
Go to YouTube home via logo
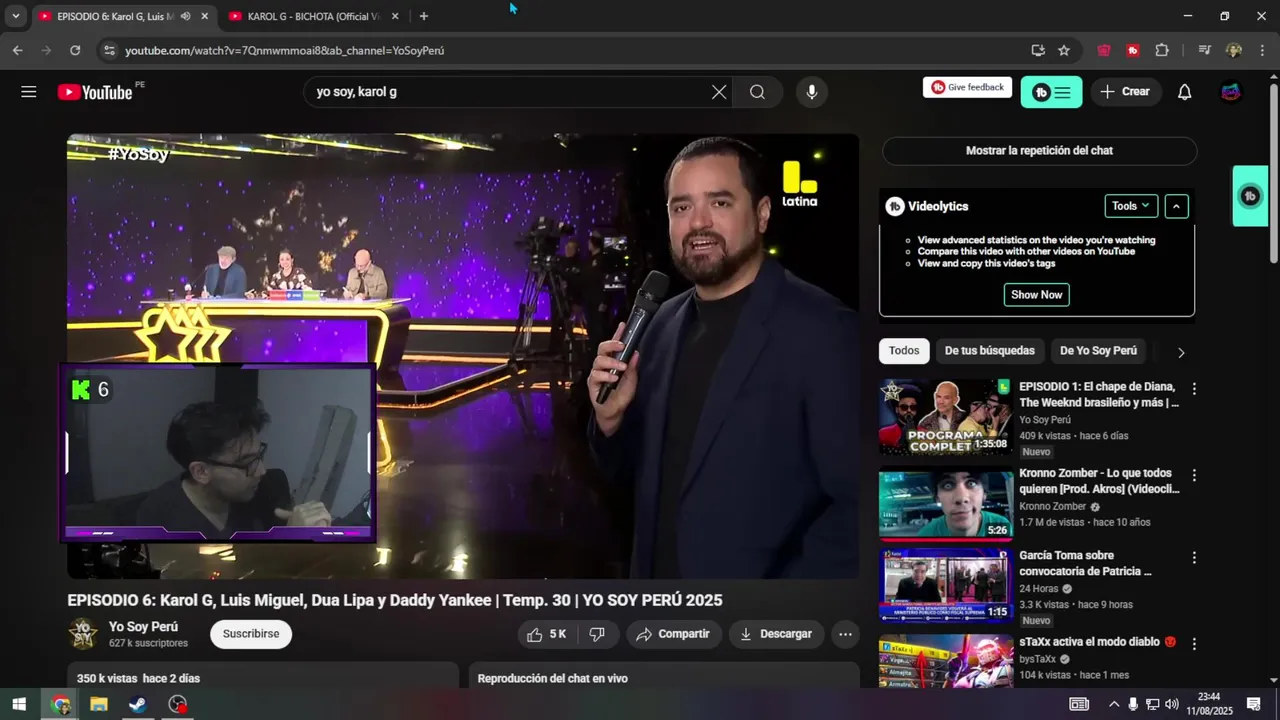pyautogui.click(x=95, y=92)
